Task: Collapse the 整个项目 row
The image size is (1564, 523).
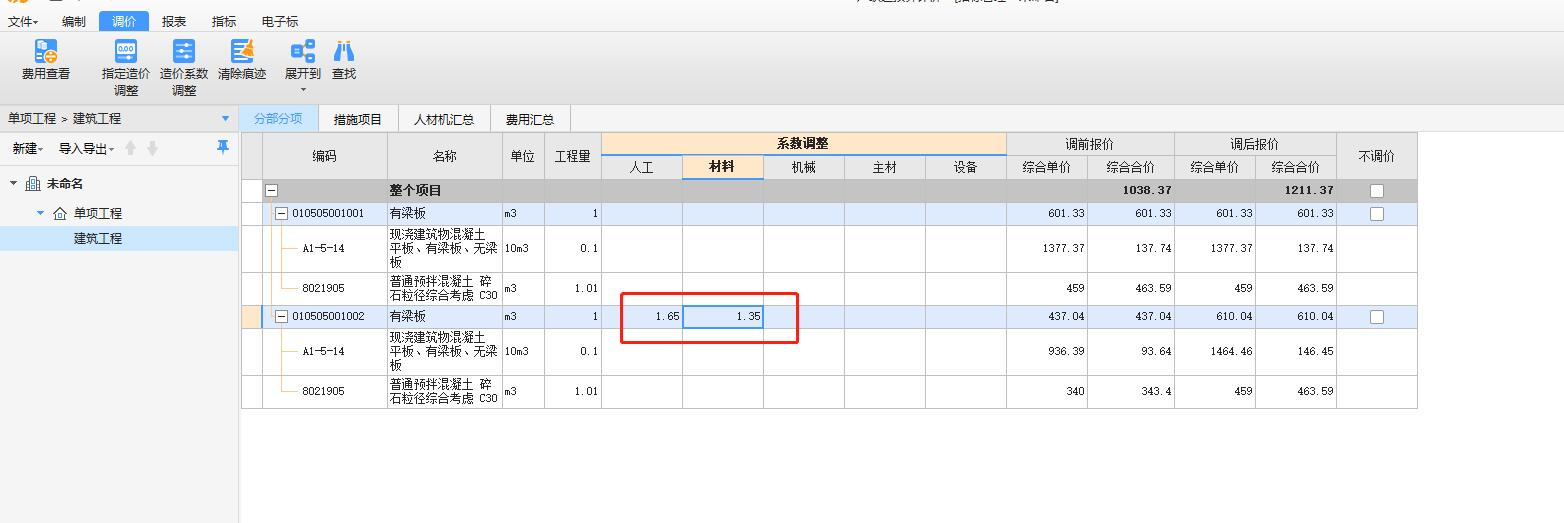Action: pos(271,190)
